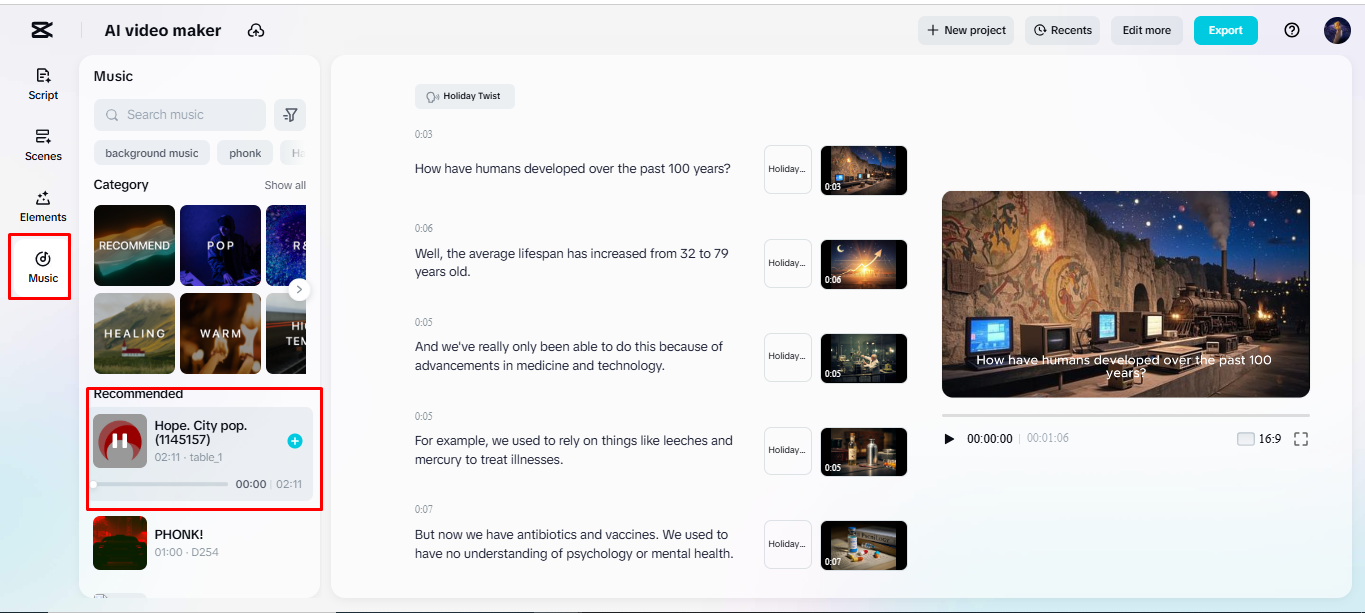Select the Music sidebar tab
This screenshot has width=1365, height=613.
click(43, 267)
